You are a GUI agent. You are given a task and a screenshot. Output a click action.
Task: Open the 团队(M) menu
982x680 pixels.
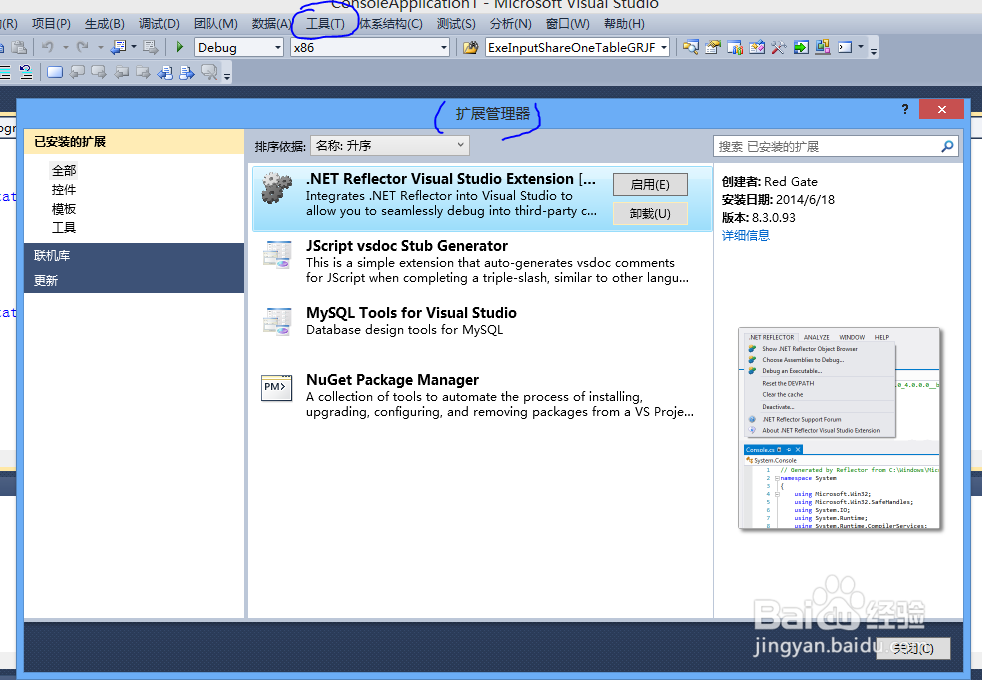(x=215, y=24)
